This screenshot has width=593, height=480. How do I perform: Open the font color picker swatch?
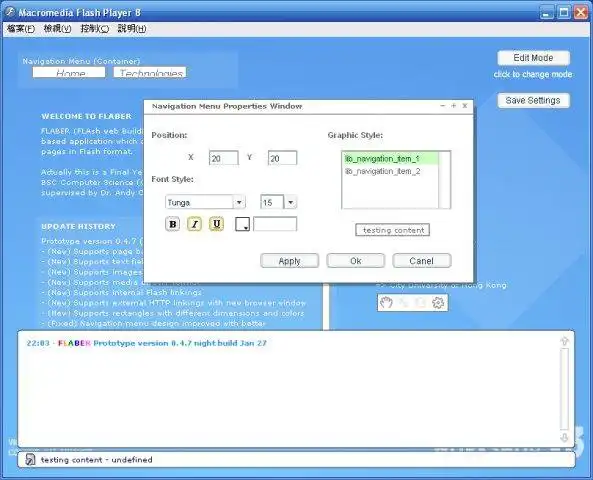(242, 224)
